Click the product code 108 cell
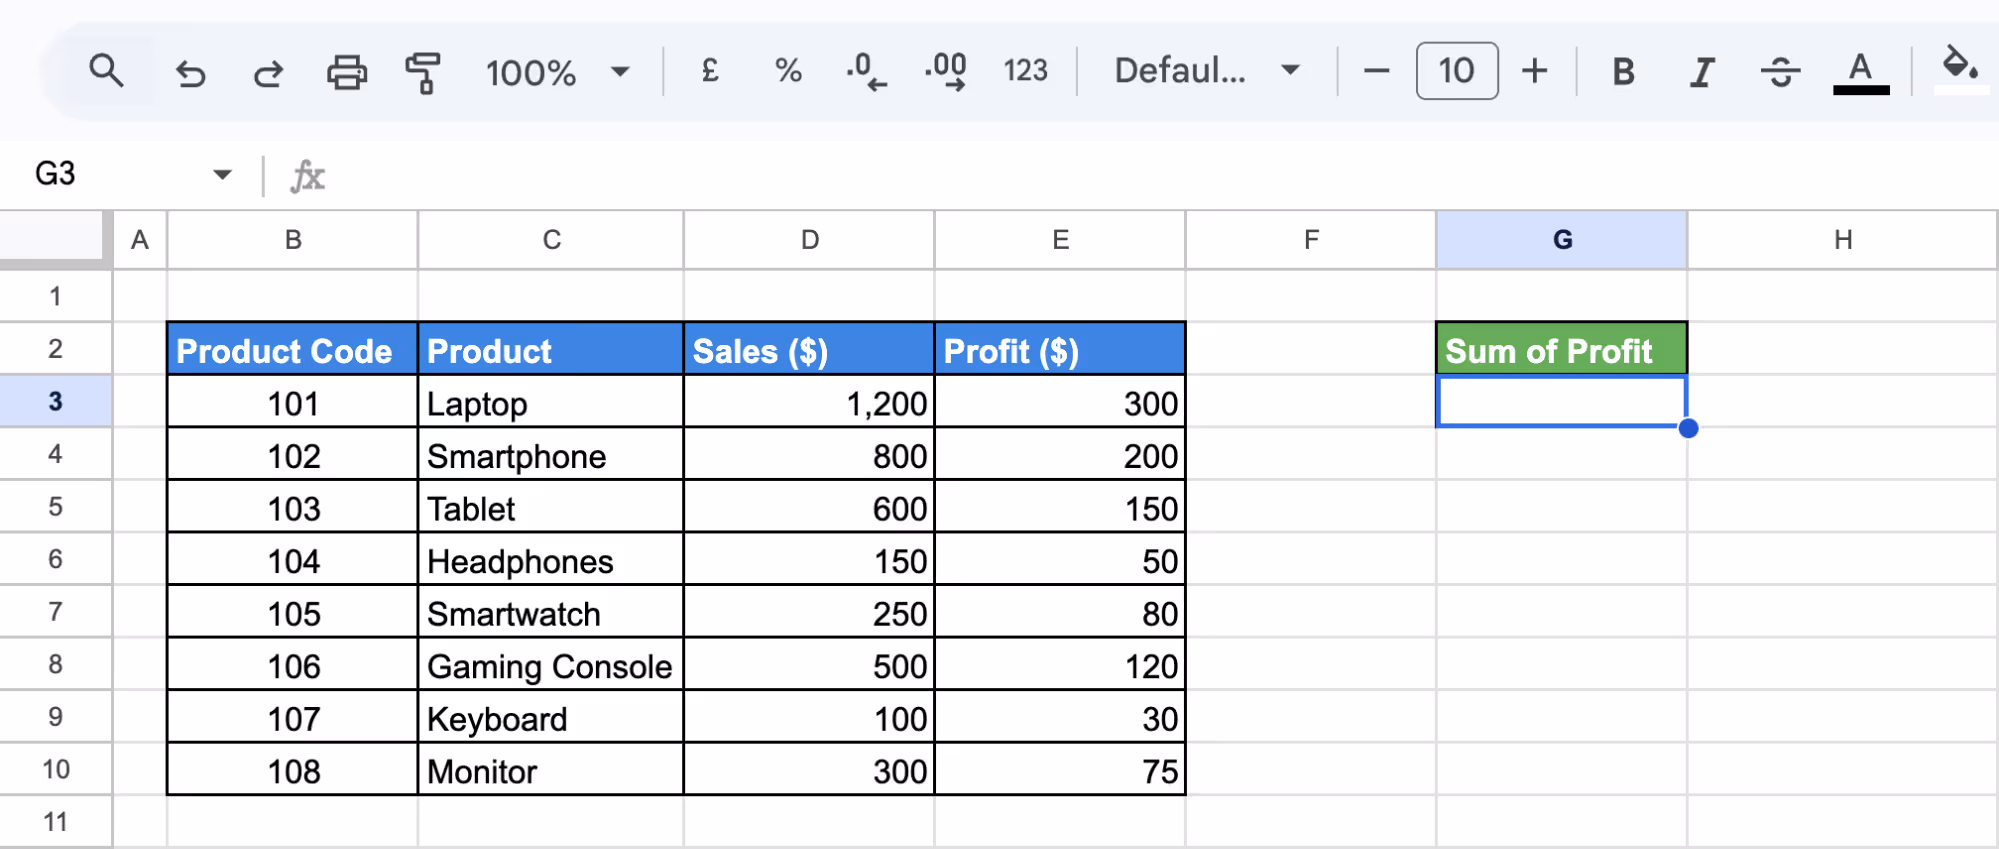 pos(292,770)
